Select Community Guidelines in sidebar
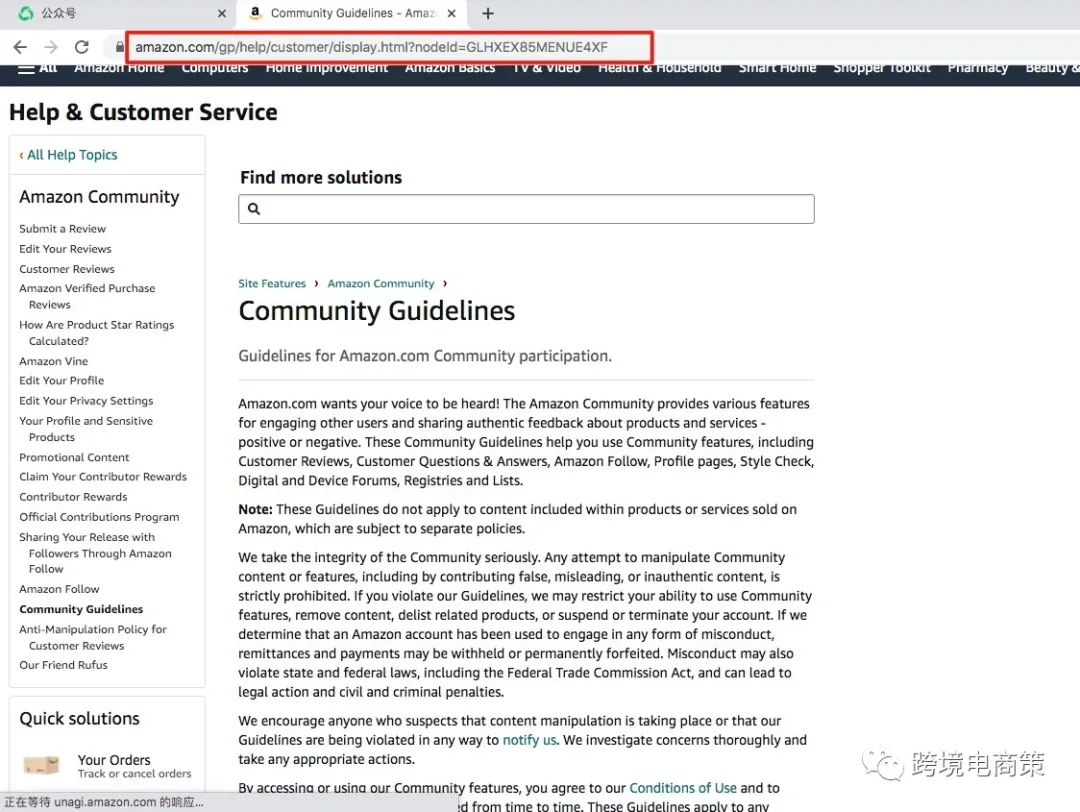Image resolution: width=1080 pixels, height=812 pixels. pos(81,609)
